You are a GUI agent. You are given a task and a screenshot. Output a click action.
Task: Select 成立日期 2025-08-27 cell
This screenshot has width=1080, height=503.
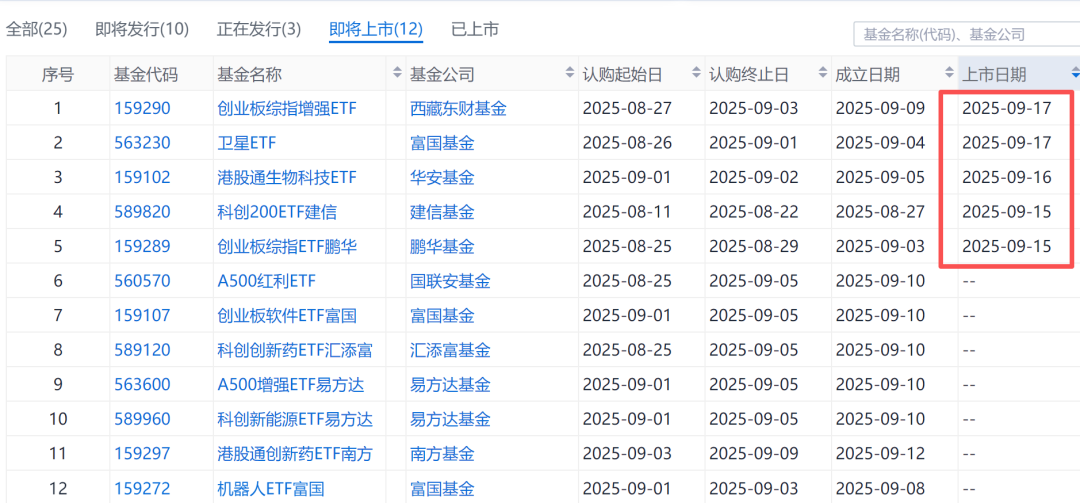[880, 212]
